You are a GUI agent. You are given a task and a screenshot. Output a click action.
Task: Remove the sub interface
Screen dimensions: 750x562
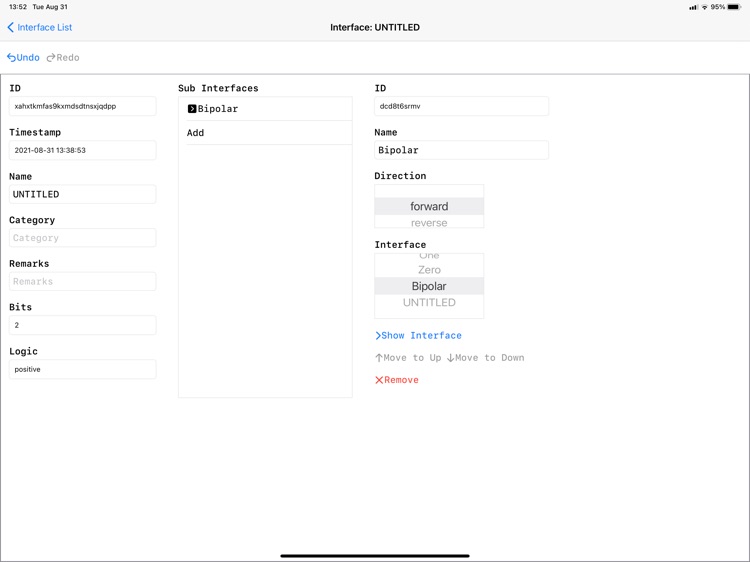(x=397, y=380)
